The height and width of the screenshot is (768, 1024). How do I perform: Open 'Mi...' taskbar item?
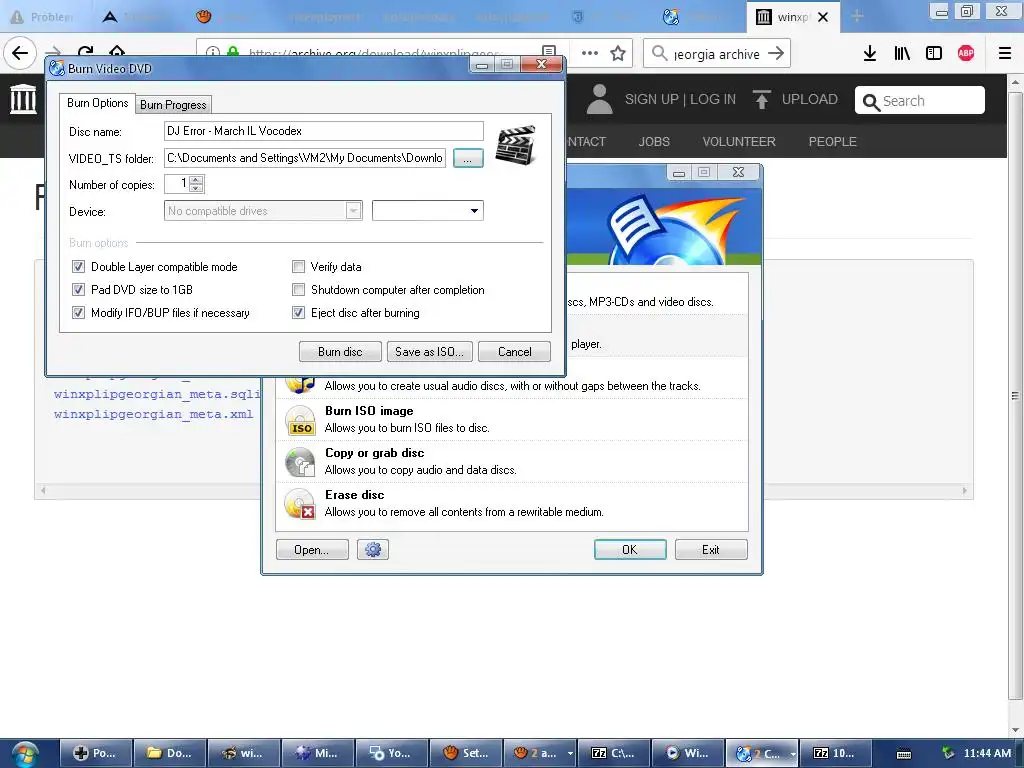point(317,753)
